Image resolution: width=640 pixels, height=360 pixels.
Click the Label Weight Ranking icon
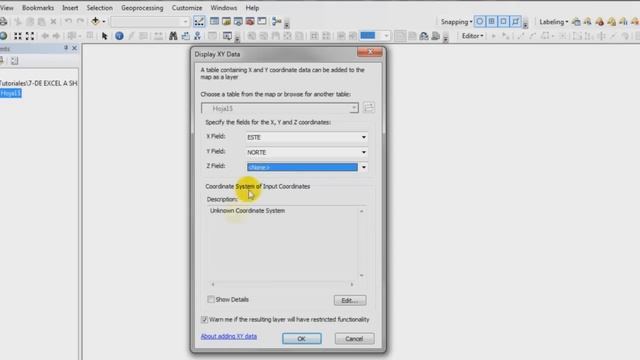[x=600, y=22]
